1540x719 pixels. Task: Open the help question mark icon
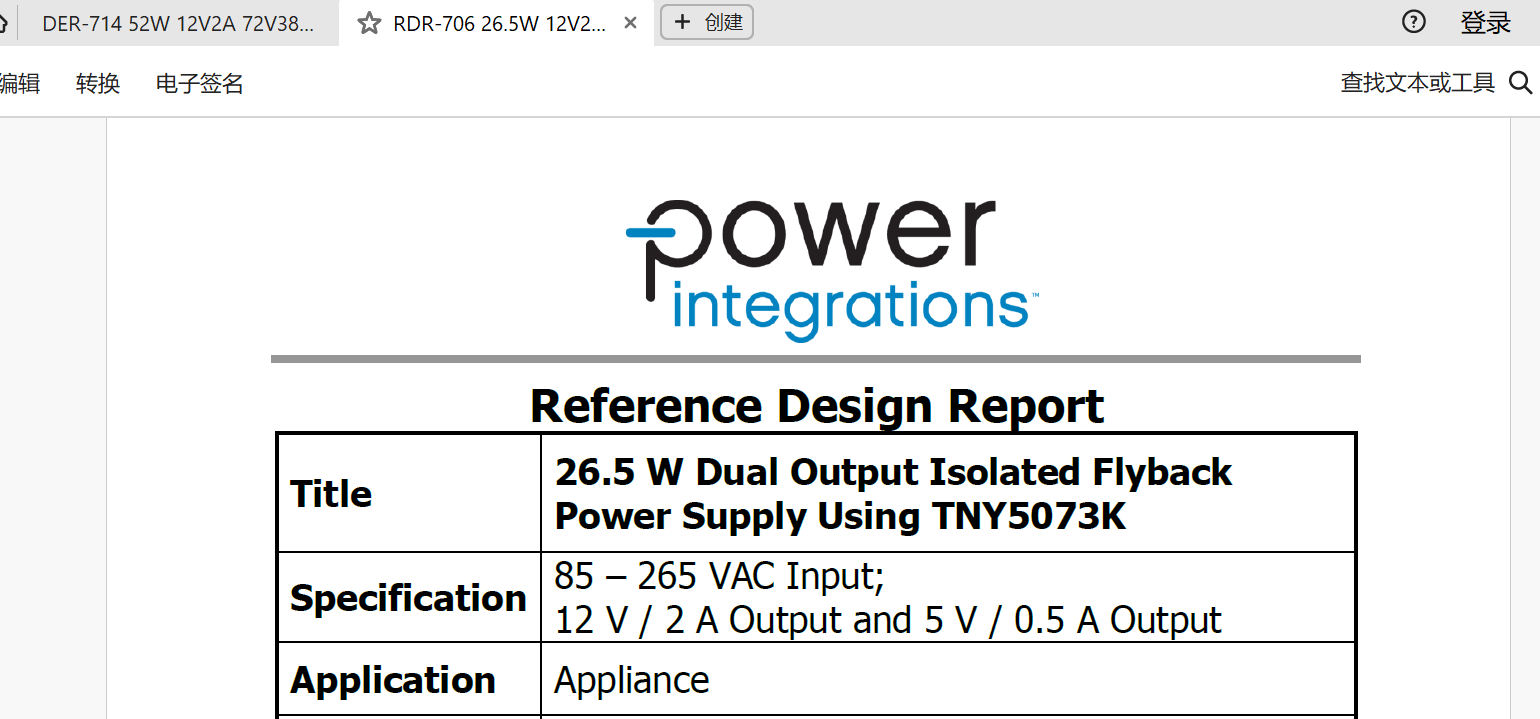tap(1413, 21)
